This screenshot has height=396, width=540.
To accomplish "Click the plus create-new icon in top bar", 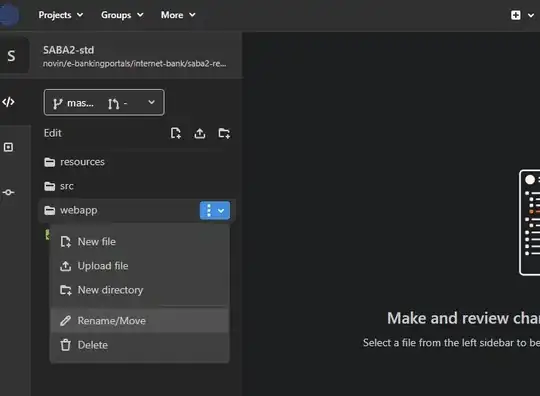I will (x=516, y=15).
